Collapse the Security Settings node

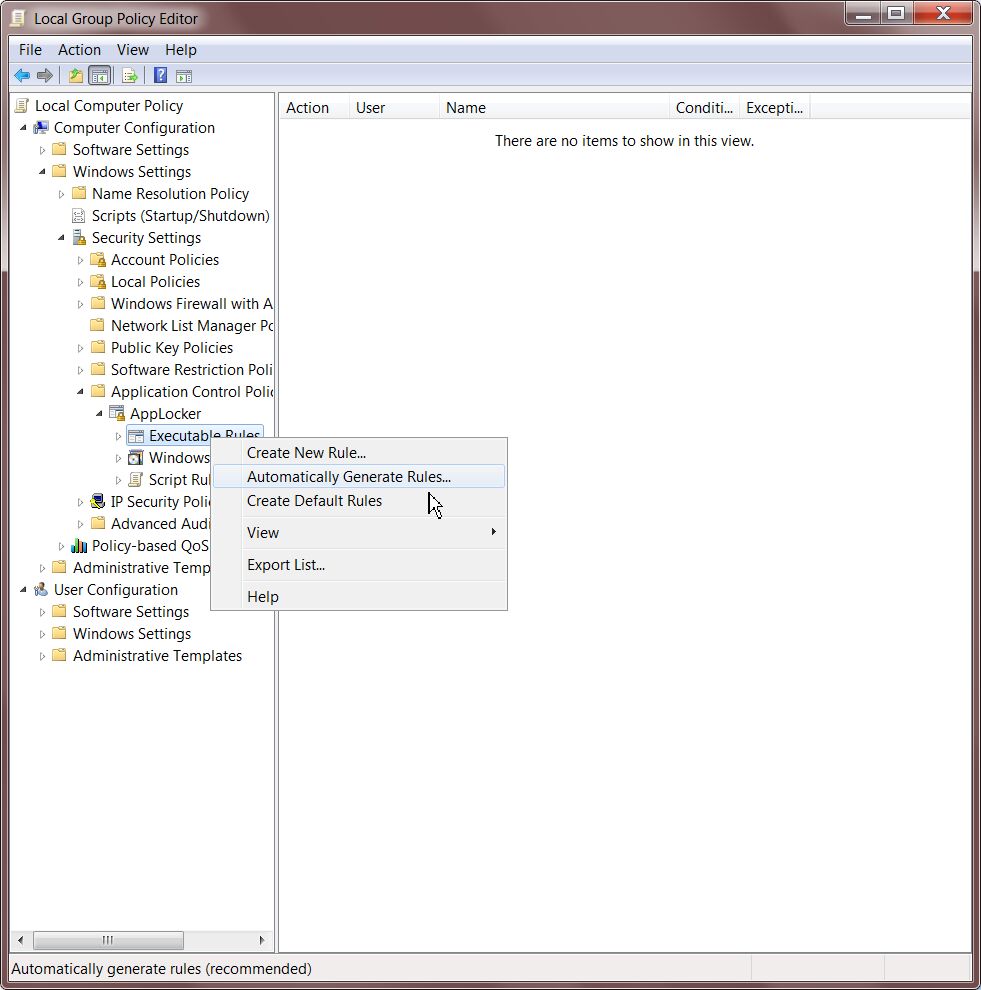61,238
